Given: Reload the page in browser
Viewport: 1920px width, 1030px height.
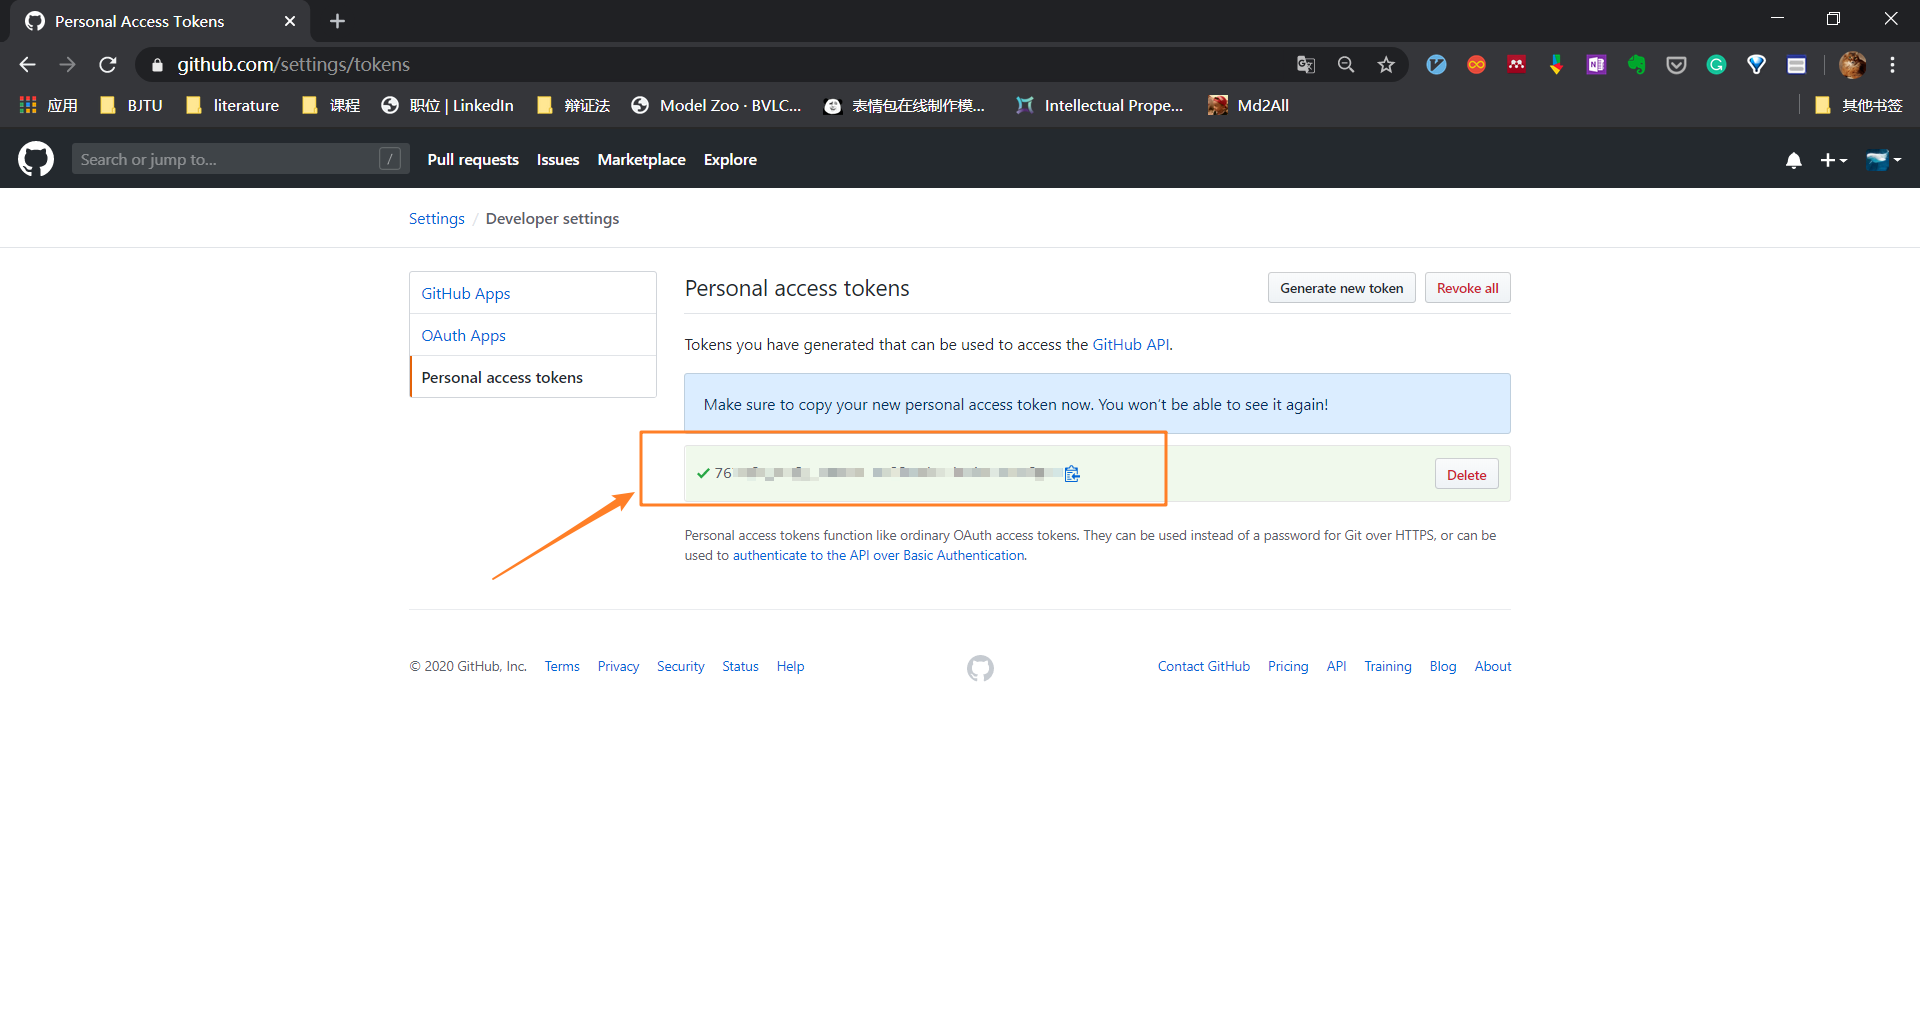Looking at the screenshot, I should [108, 65].
